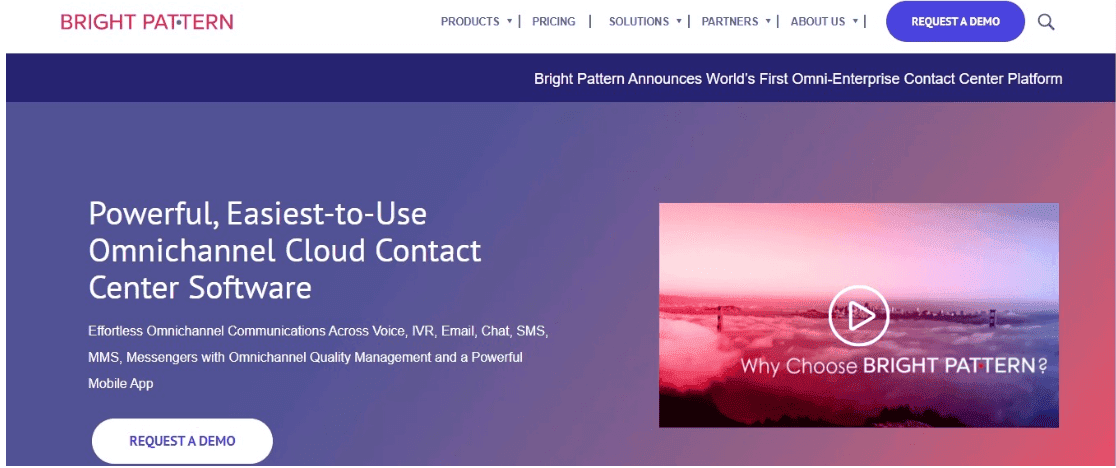Click the Why Choose Bright Pattern caption
The image size is (1116, 468).
(x=894, y=366)
